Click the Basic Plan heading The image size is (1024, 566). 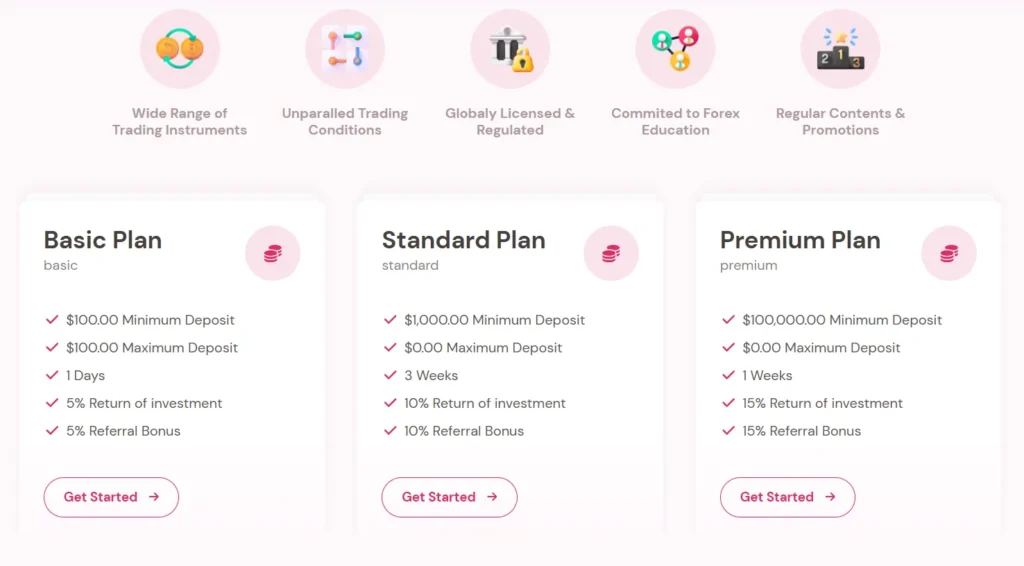(x=103, y=240)
